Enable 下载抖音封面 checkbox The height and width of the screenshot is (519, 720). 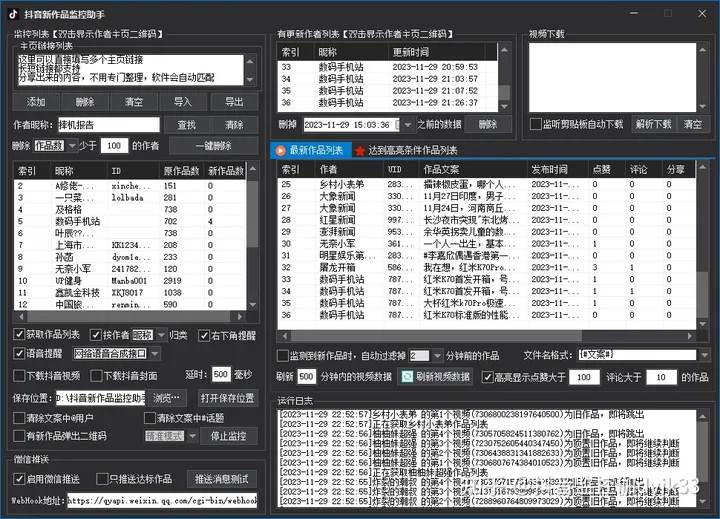(96, 376)
